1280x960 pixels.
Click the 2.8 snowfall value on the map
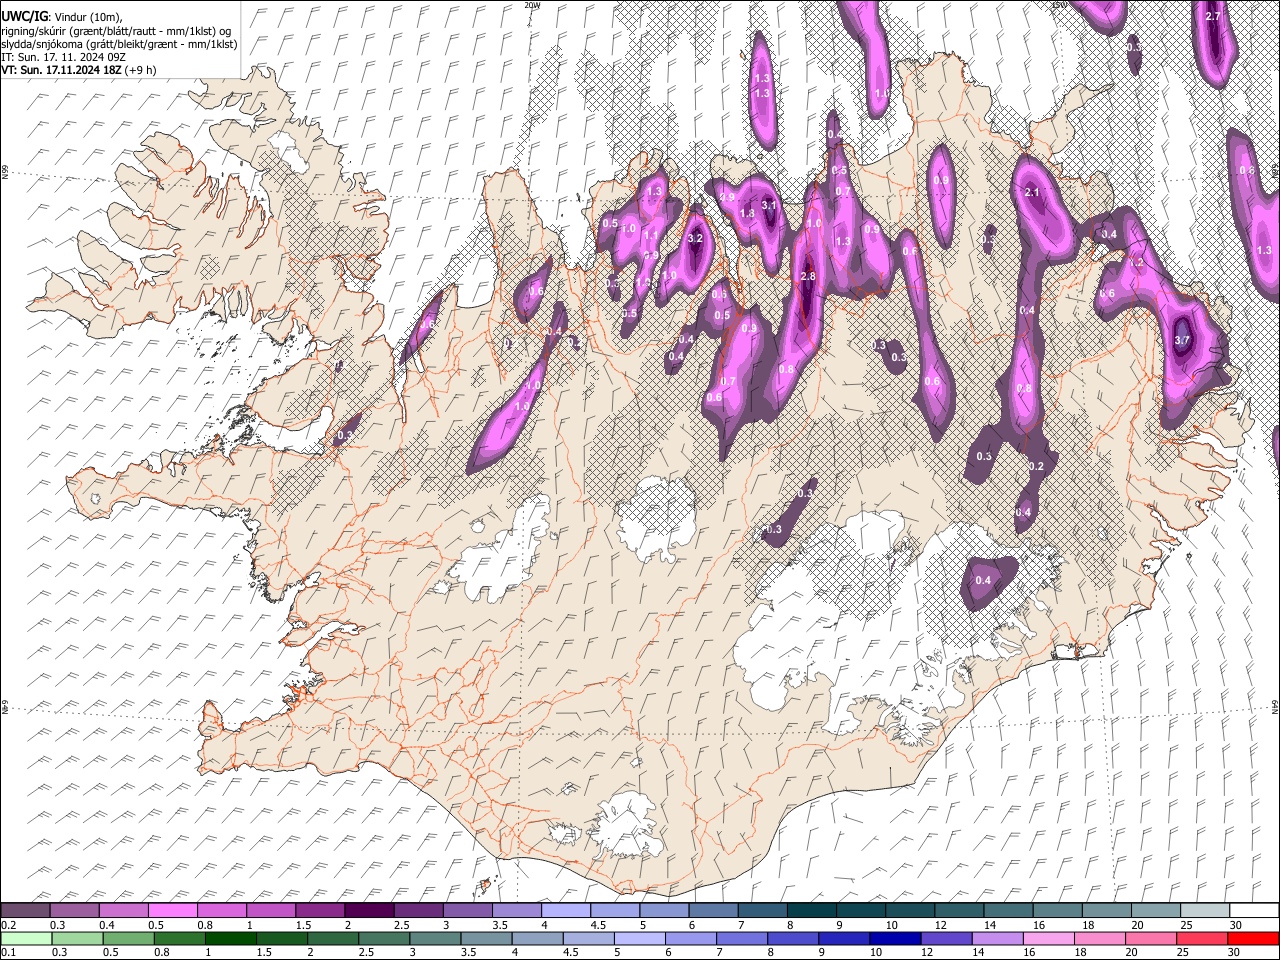point(809,277)
